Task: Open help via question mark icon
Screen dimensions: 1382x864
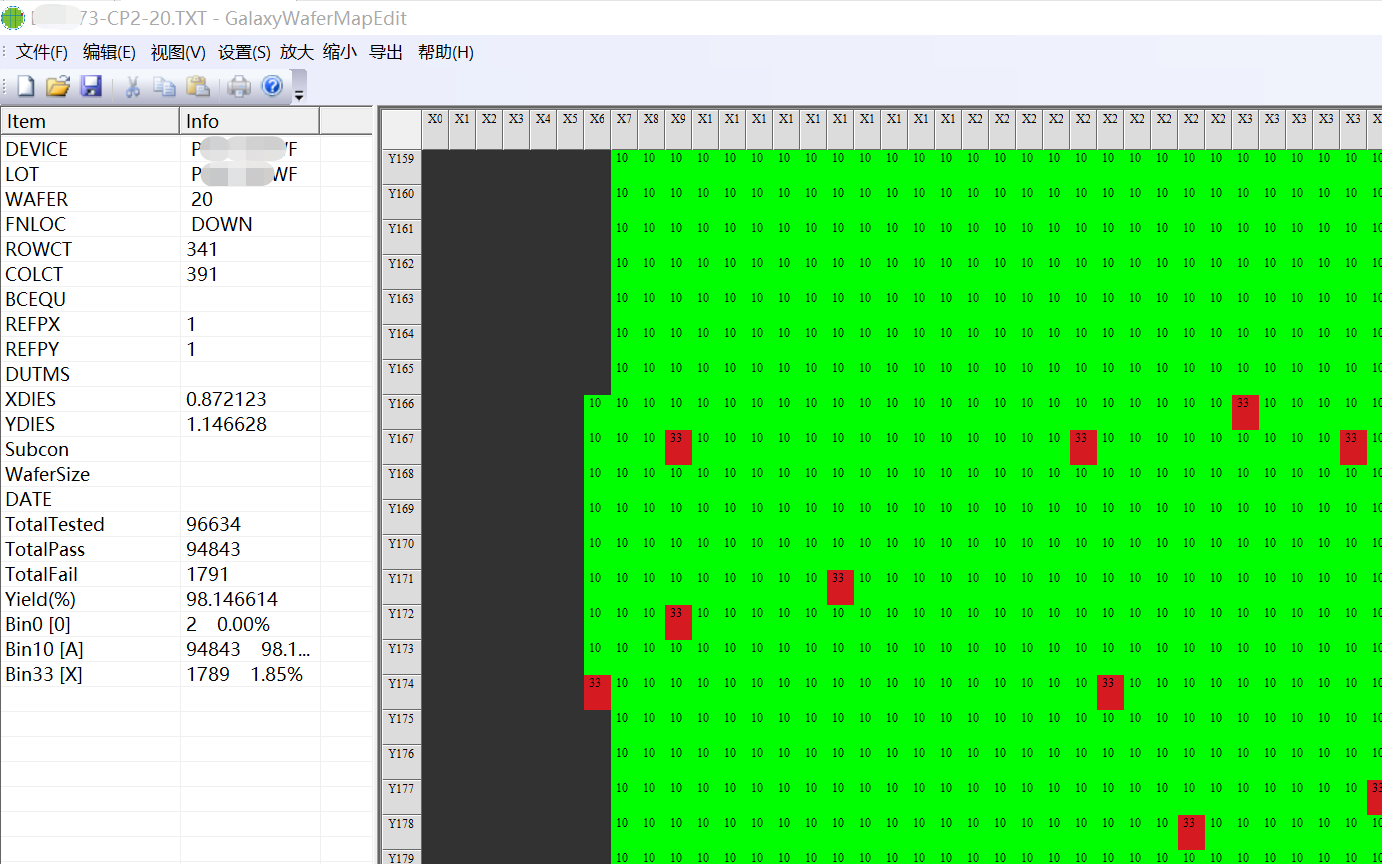Action: tap(272, 86)
